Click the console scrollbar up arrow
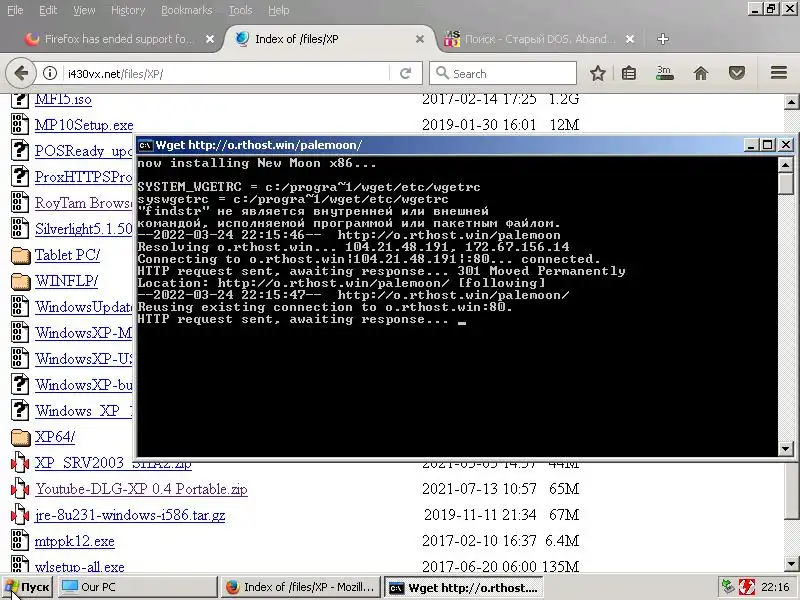This screenshot has width=800, height=600. (x=786, y=164)
